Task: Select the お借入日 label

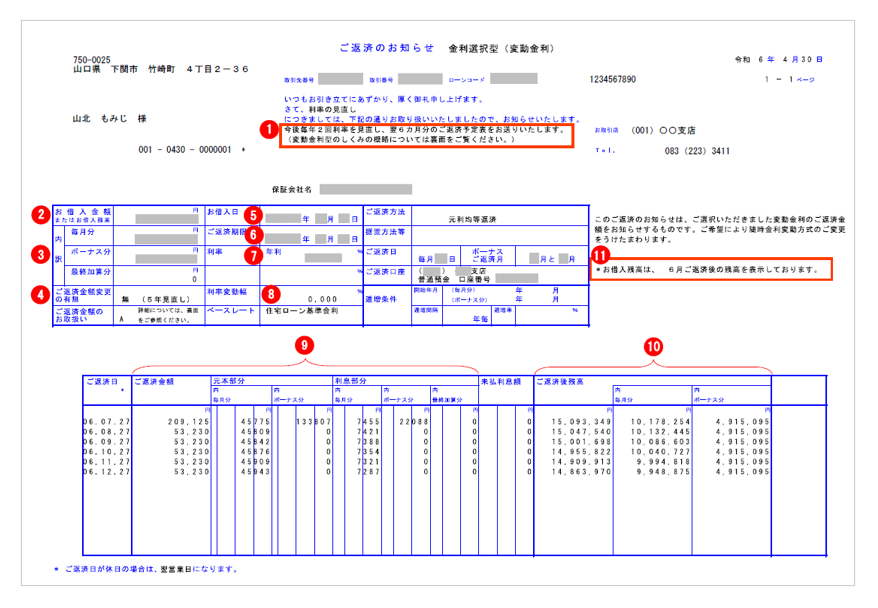Action: (x=223, y=212)
